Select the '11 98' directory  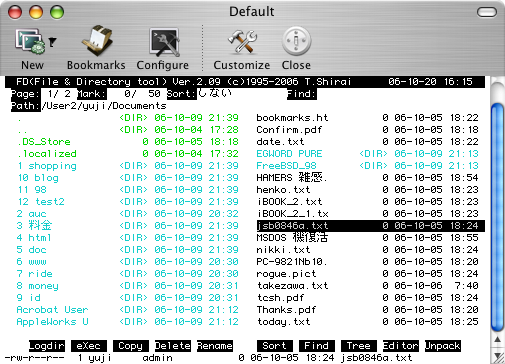128,190
